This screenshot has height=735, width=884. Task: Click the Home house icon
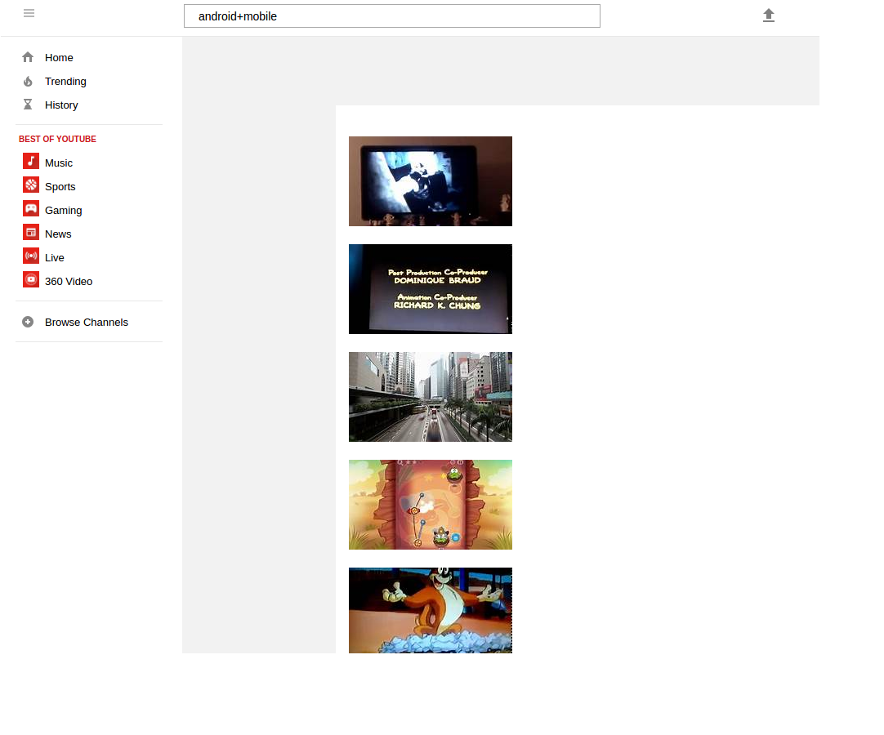tap(28, 57)
